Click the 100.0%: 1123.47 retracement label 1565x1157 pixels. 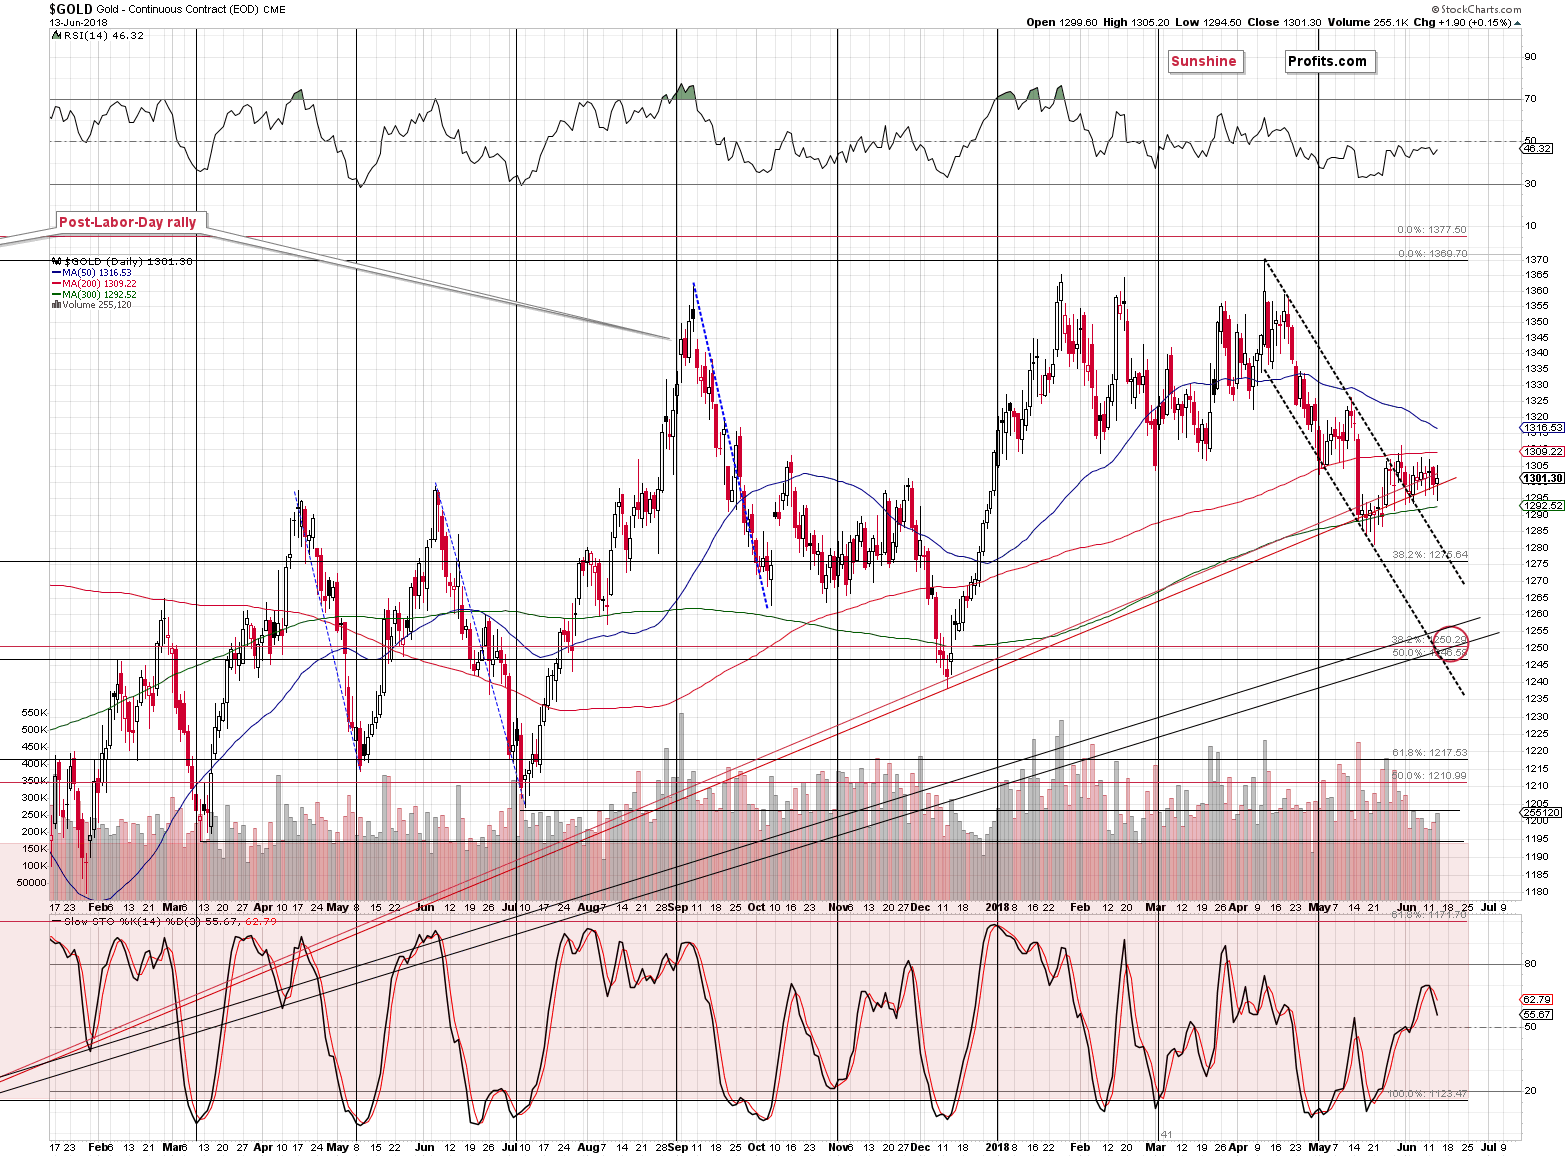1427,1094
